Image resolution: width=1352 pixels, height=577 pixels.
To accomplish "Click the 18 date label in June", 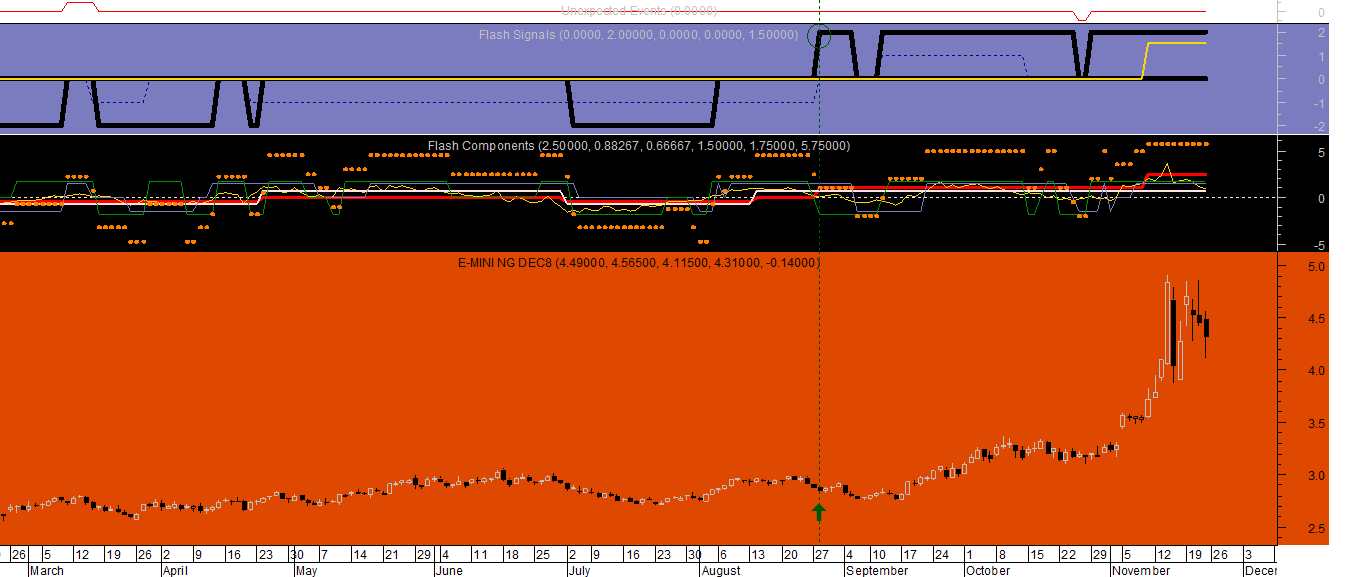I will 512,554.
